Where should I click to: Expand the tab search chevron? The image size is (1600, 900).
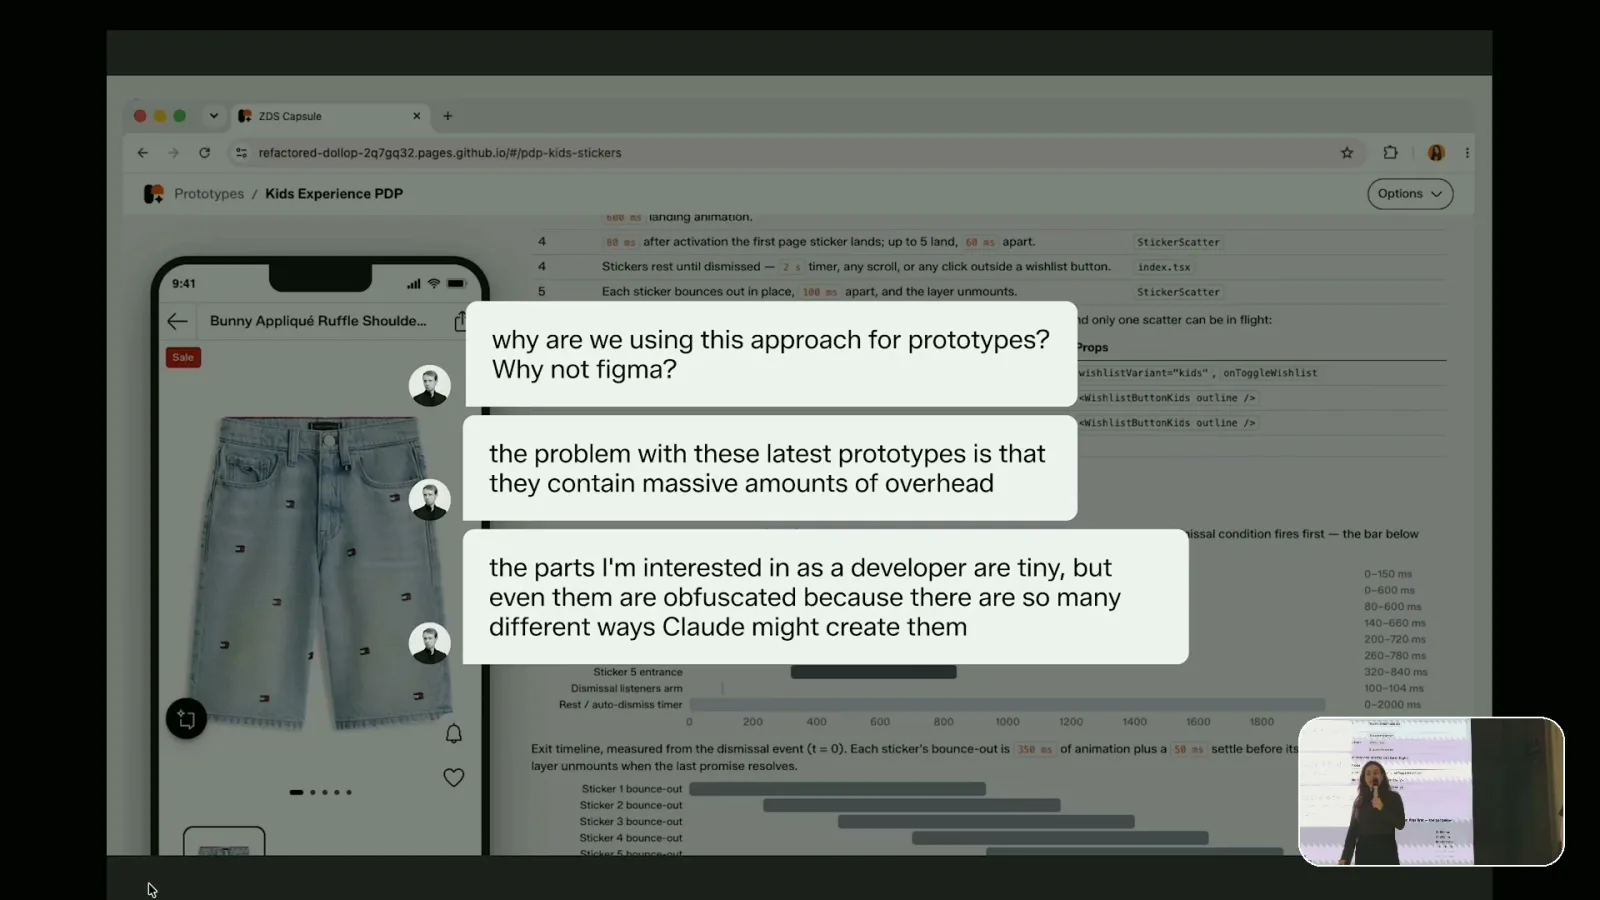point(213,116)
